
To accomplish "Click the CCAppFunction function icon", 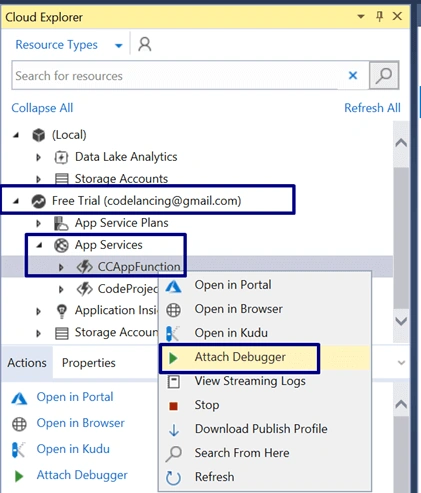I will (x=84, y=267).
